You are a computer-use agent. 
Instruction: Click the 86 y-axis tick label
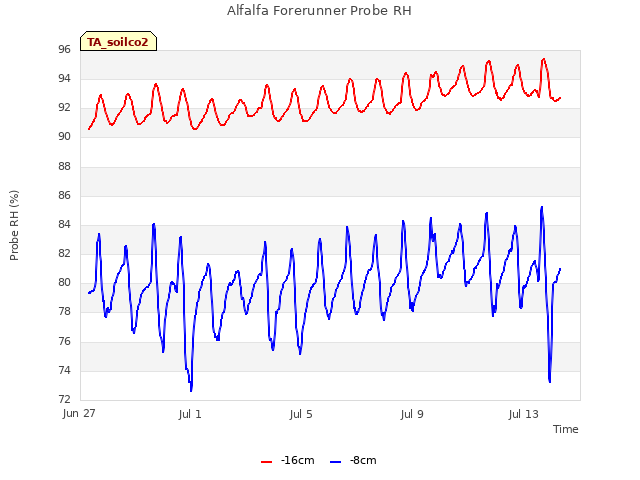(x=64, y=195)
